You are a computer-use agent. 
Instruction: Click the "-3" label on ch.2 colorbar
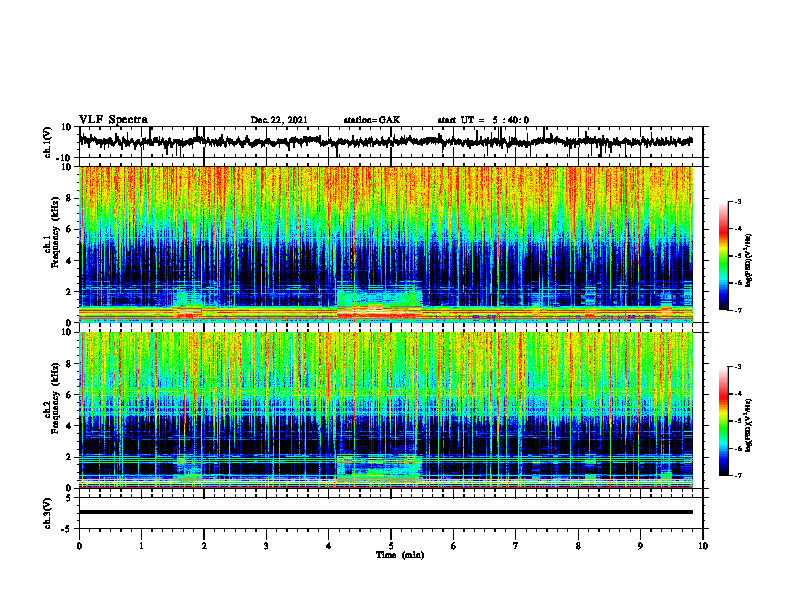tap(737, 367)
